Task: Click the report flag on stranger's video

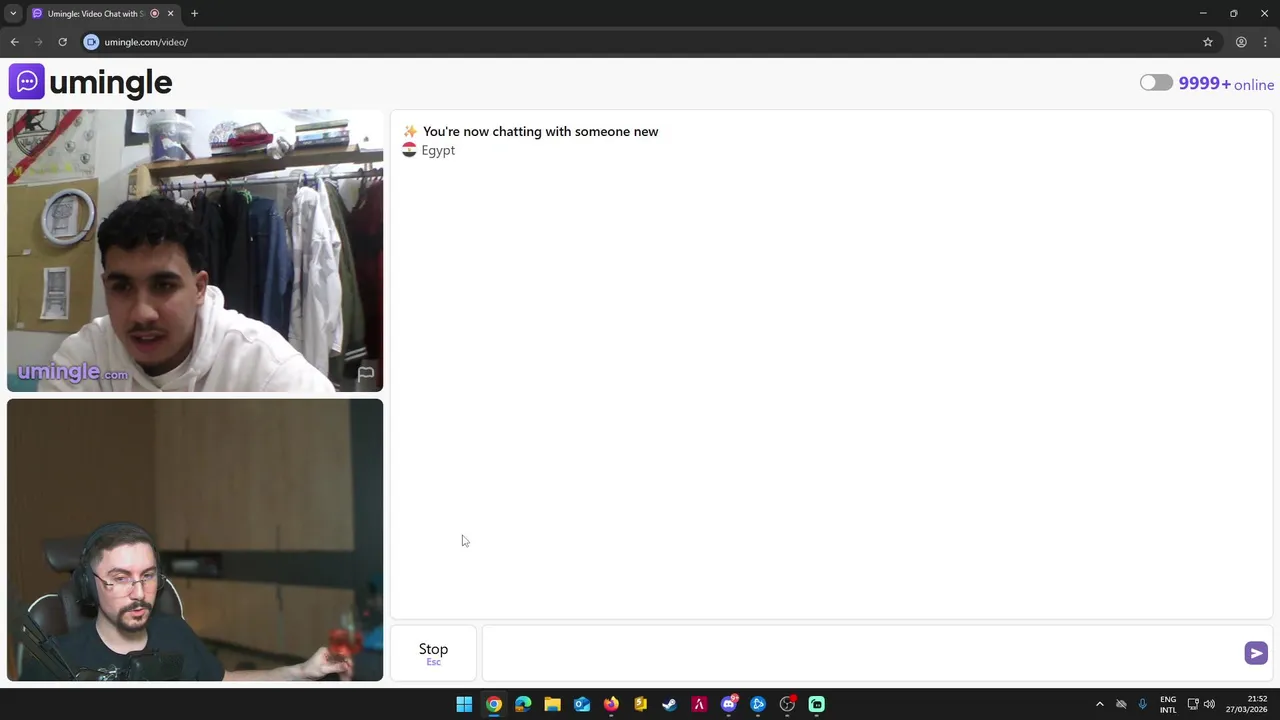Action: point(366,374)
